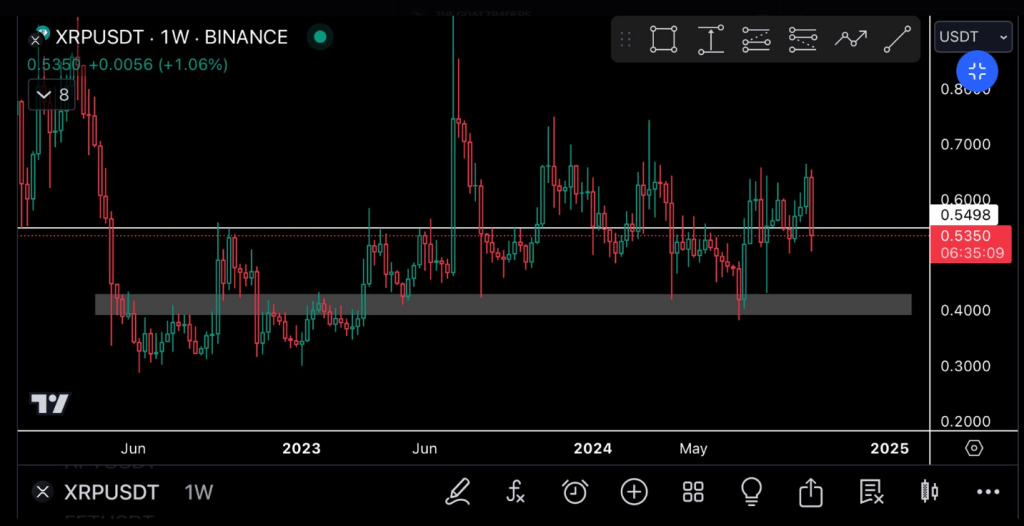The width and height of the screenshot is (1024, 526).
Task: Share the chart using share icon
Action: 810,491
